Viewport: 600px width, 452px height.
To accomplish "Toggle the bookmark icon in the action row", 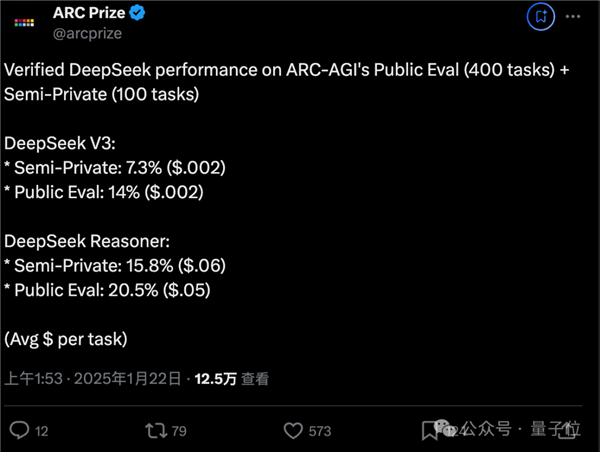I will 430,430.
